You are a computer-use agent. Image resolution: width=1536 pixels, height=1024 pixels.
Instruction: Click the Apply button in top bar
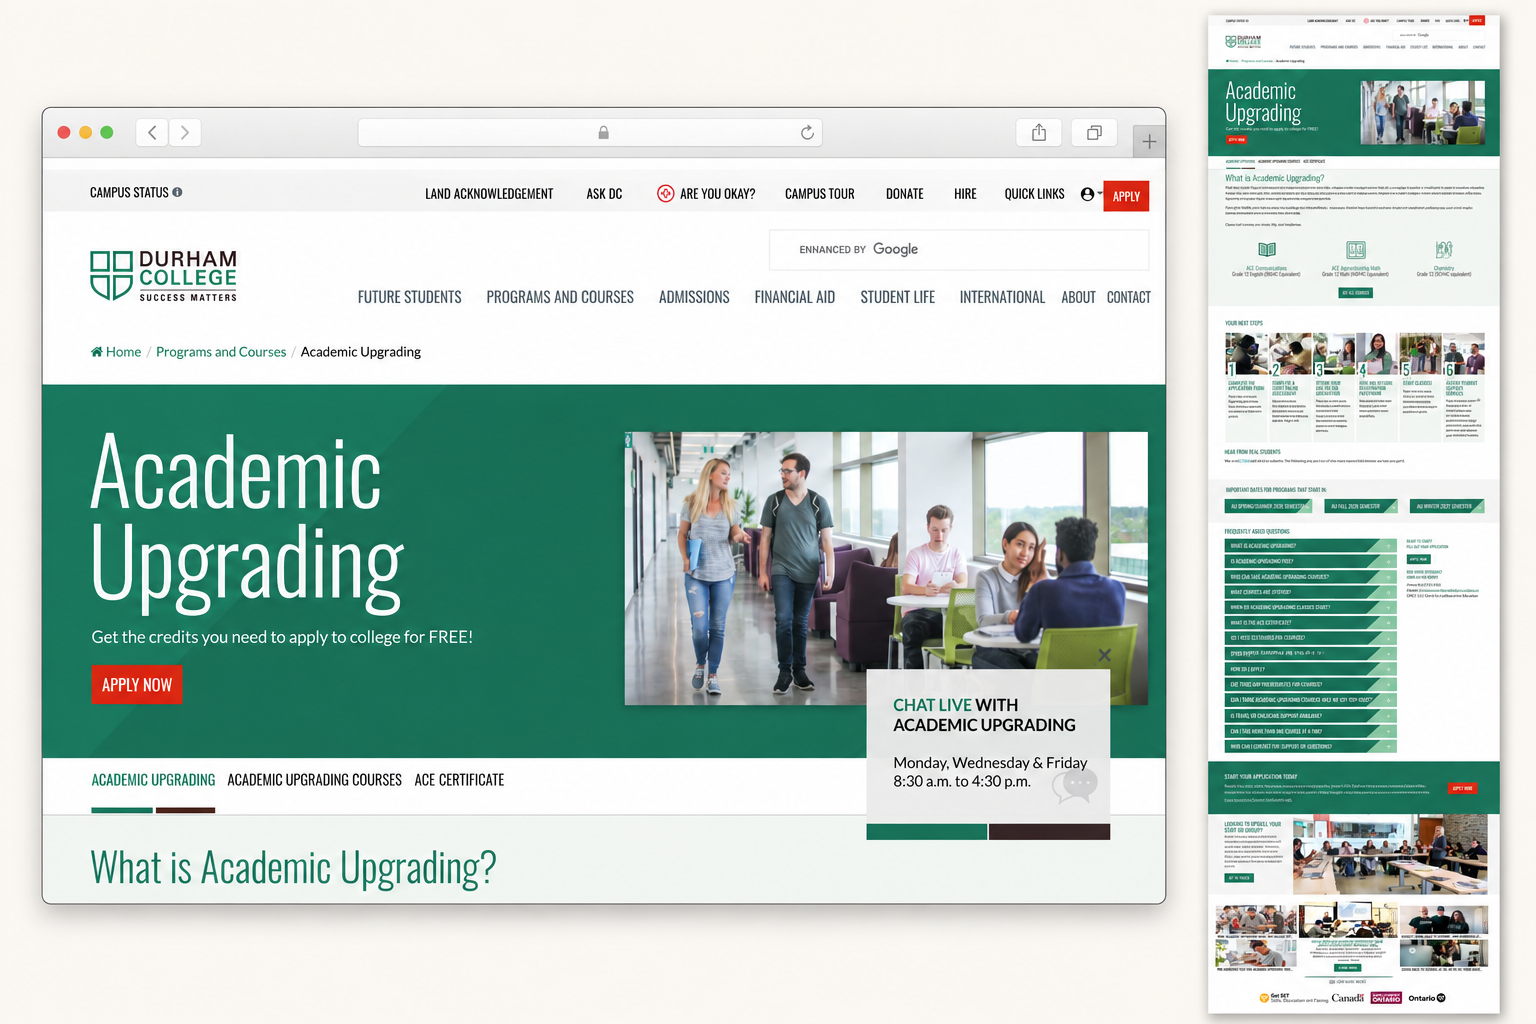point(1126,196)
